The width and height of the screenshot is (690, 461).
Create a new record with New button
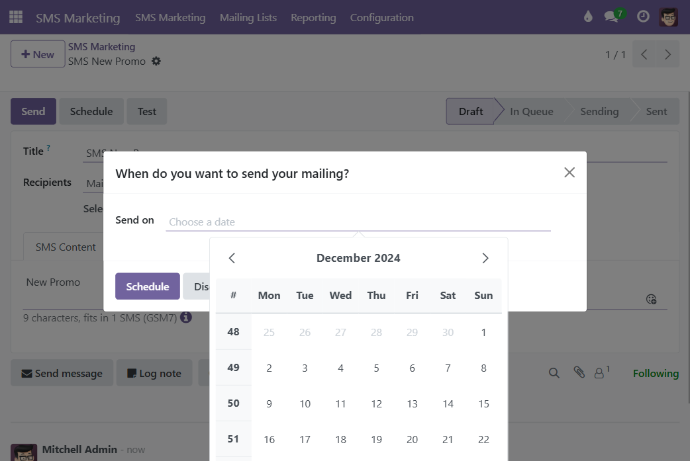38,54
